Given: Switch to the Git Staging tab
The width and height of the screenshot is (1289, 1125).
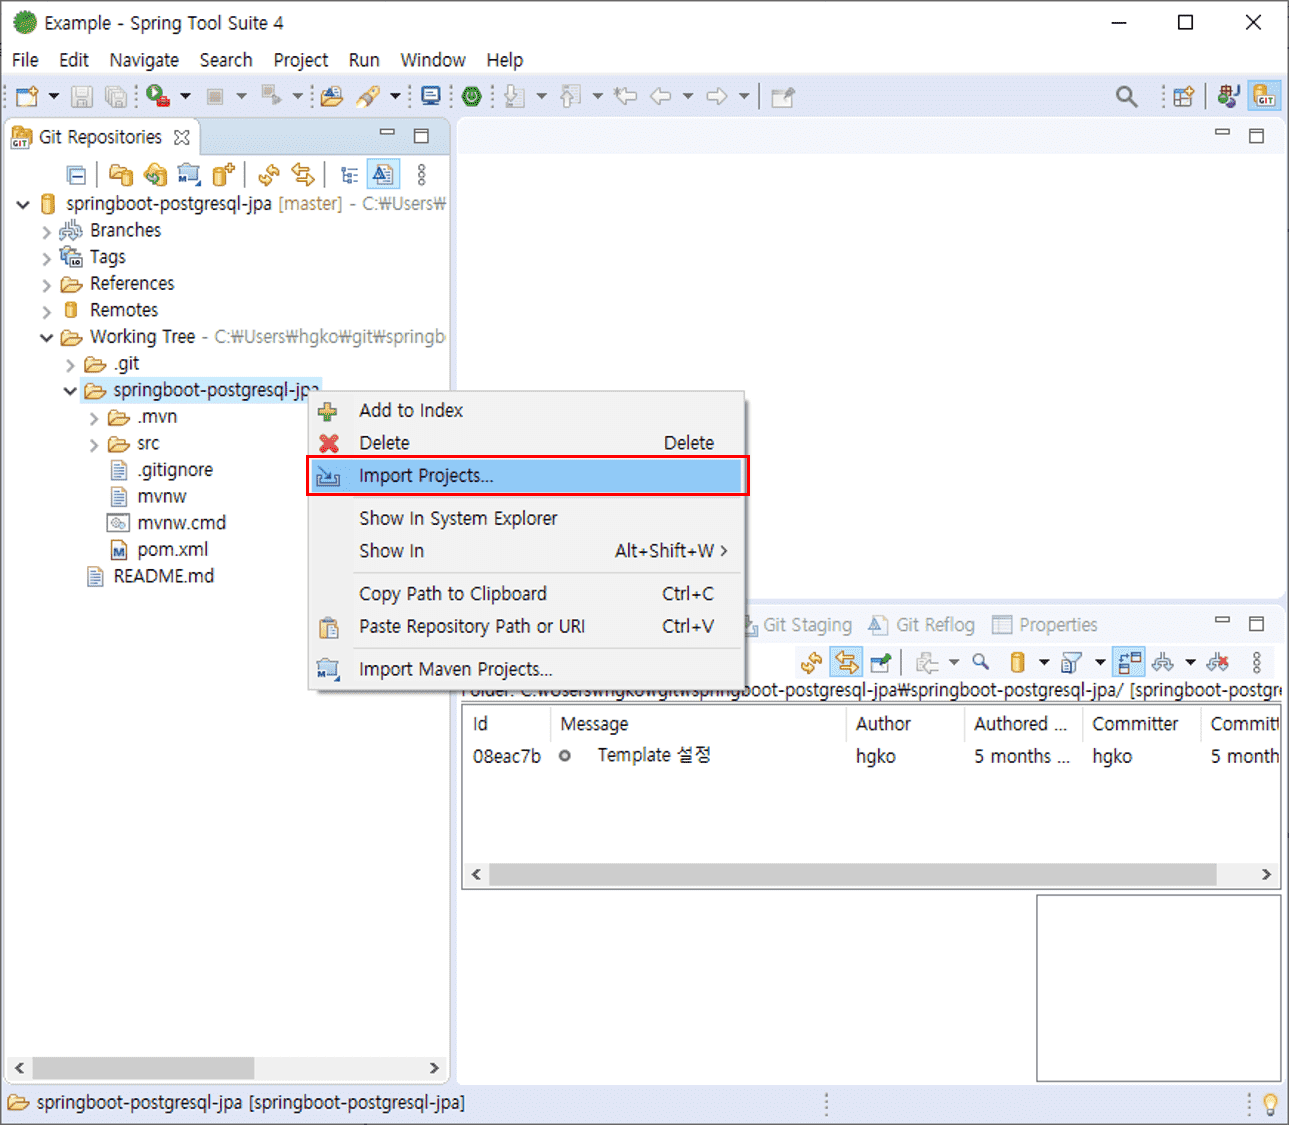Looking at the screenshot, I should [x=799, y=625].
